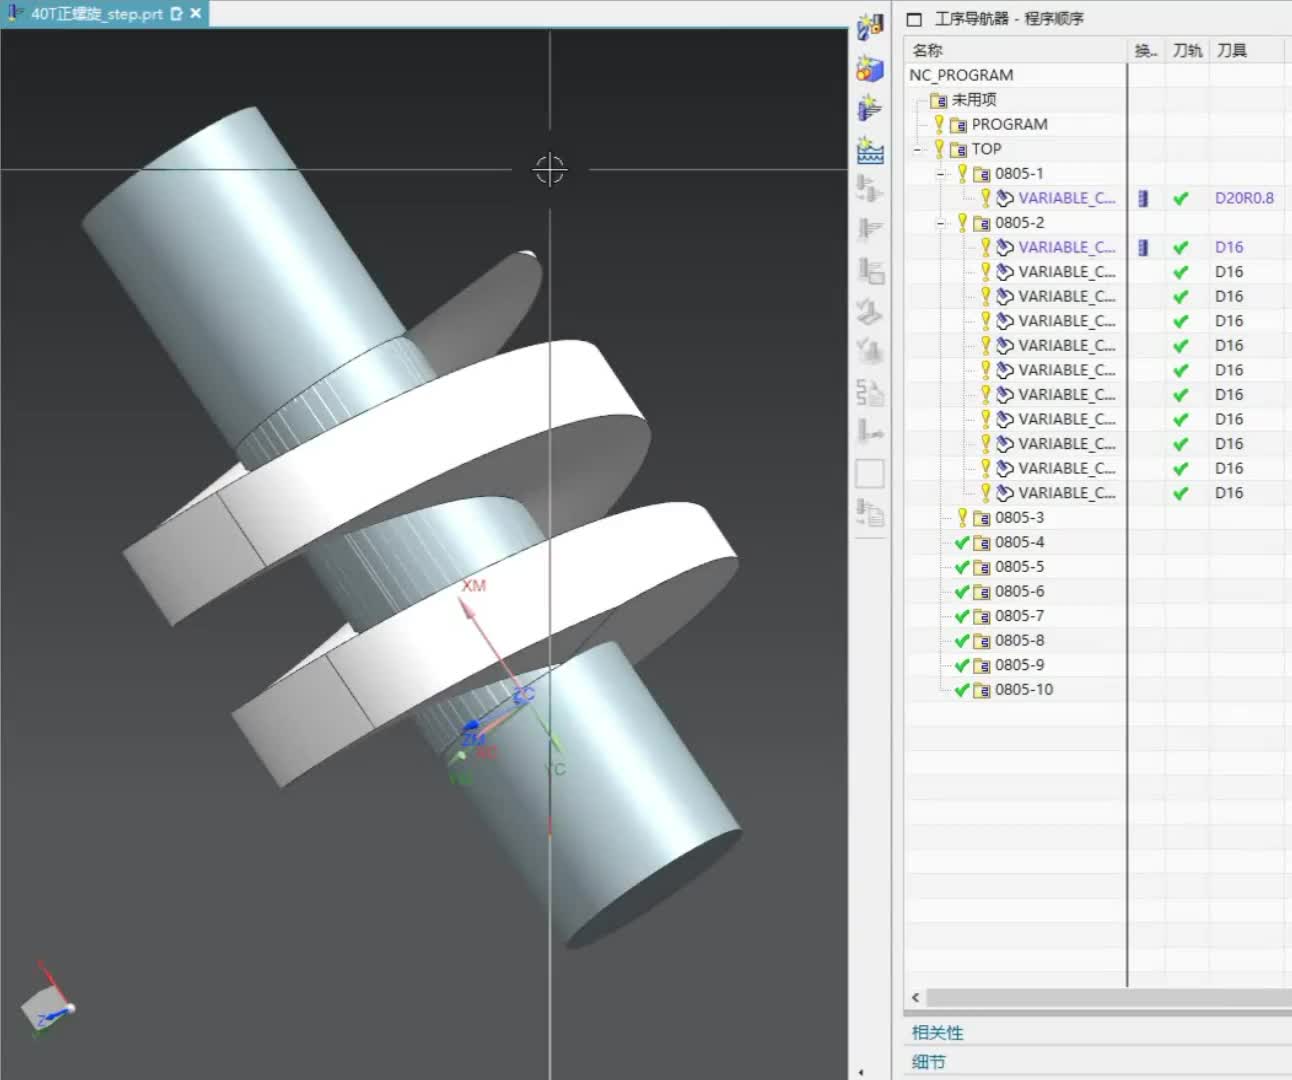
Task: Click the 换.. column header
Action: [1146, 50]
